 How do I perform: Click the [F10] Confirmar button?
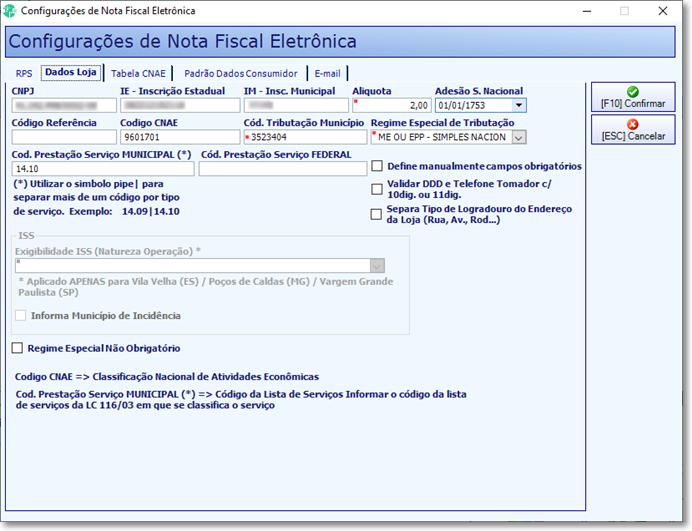(633, 97)
